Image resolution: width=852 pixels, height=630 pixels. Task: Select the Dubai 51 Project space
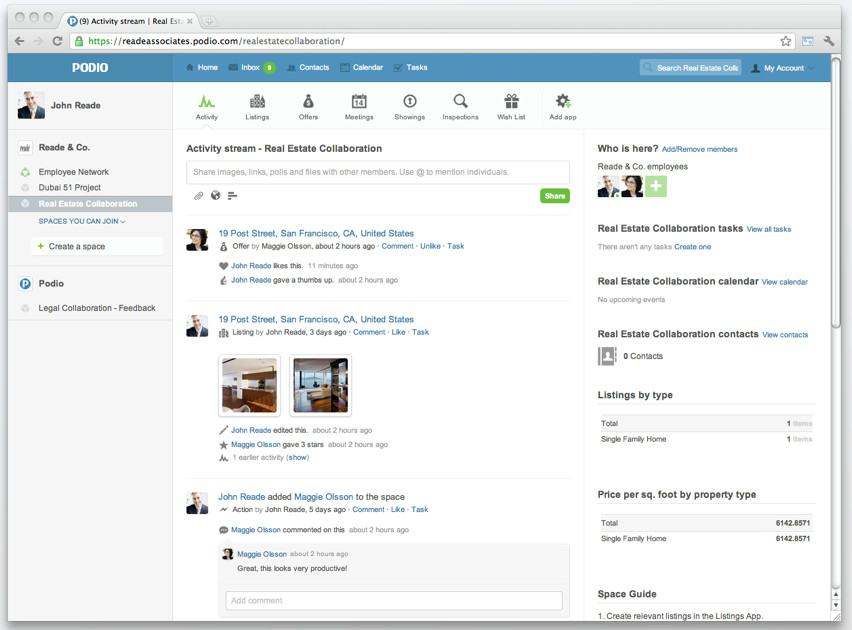tap(70, 188)
